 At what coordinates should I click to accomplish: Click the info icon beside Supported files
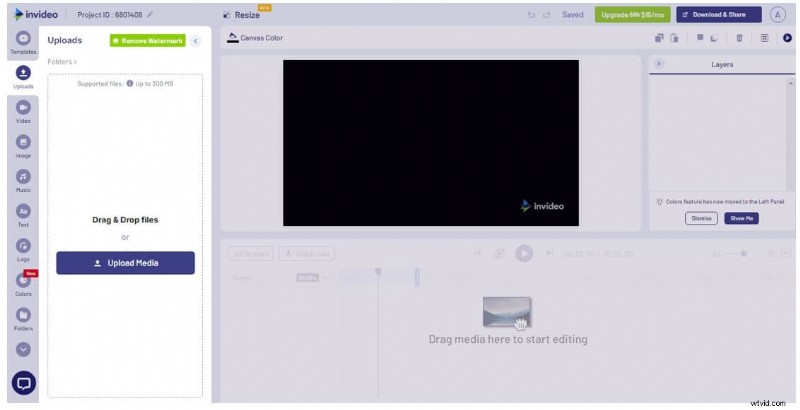[130, 83]
